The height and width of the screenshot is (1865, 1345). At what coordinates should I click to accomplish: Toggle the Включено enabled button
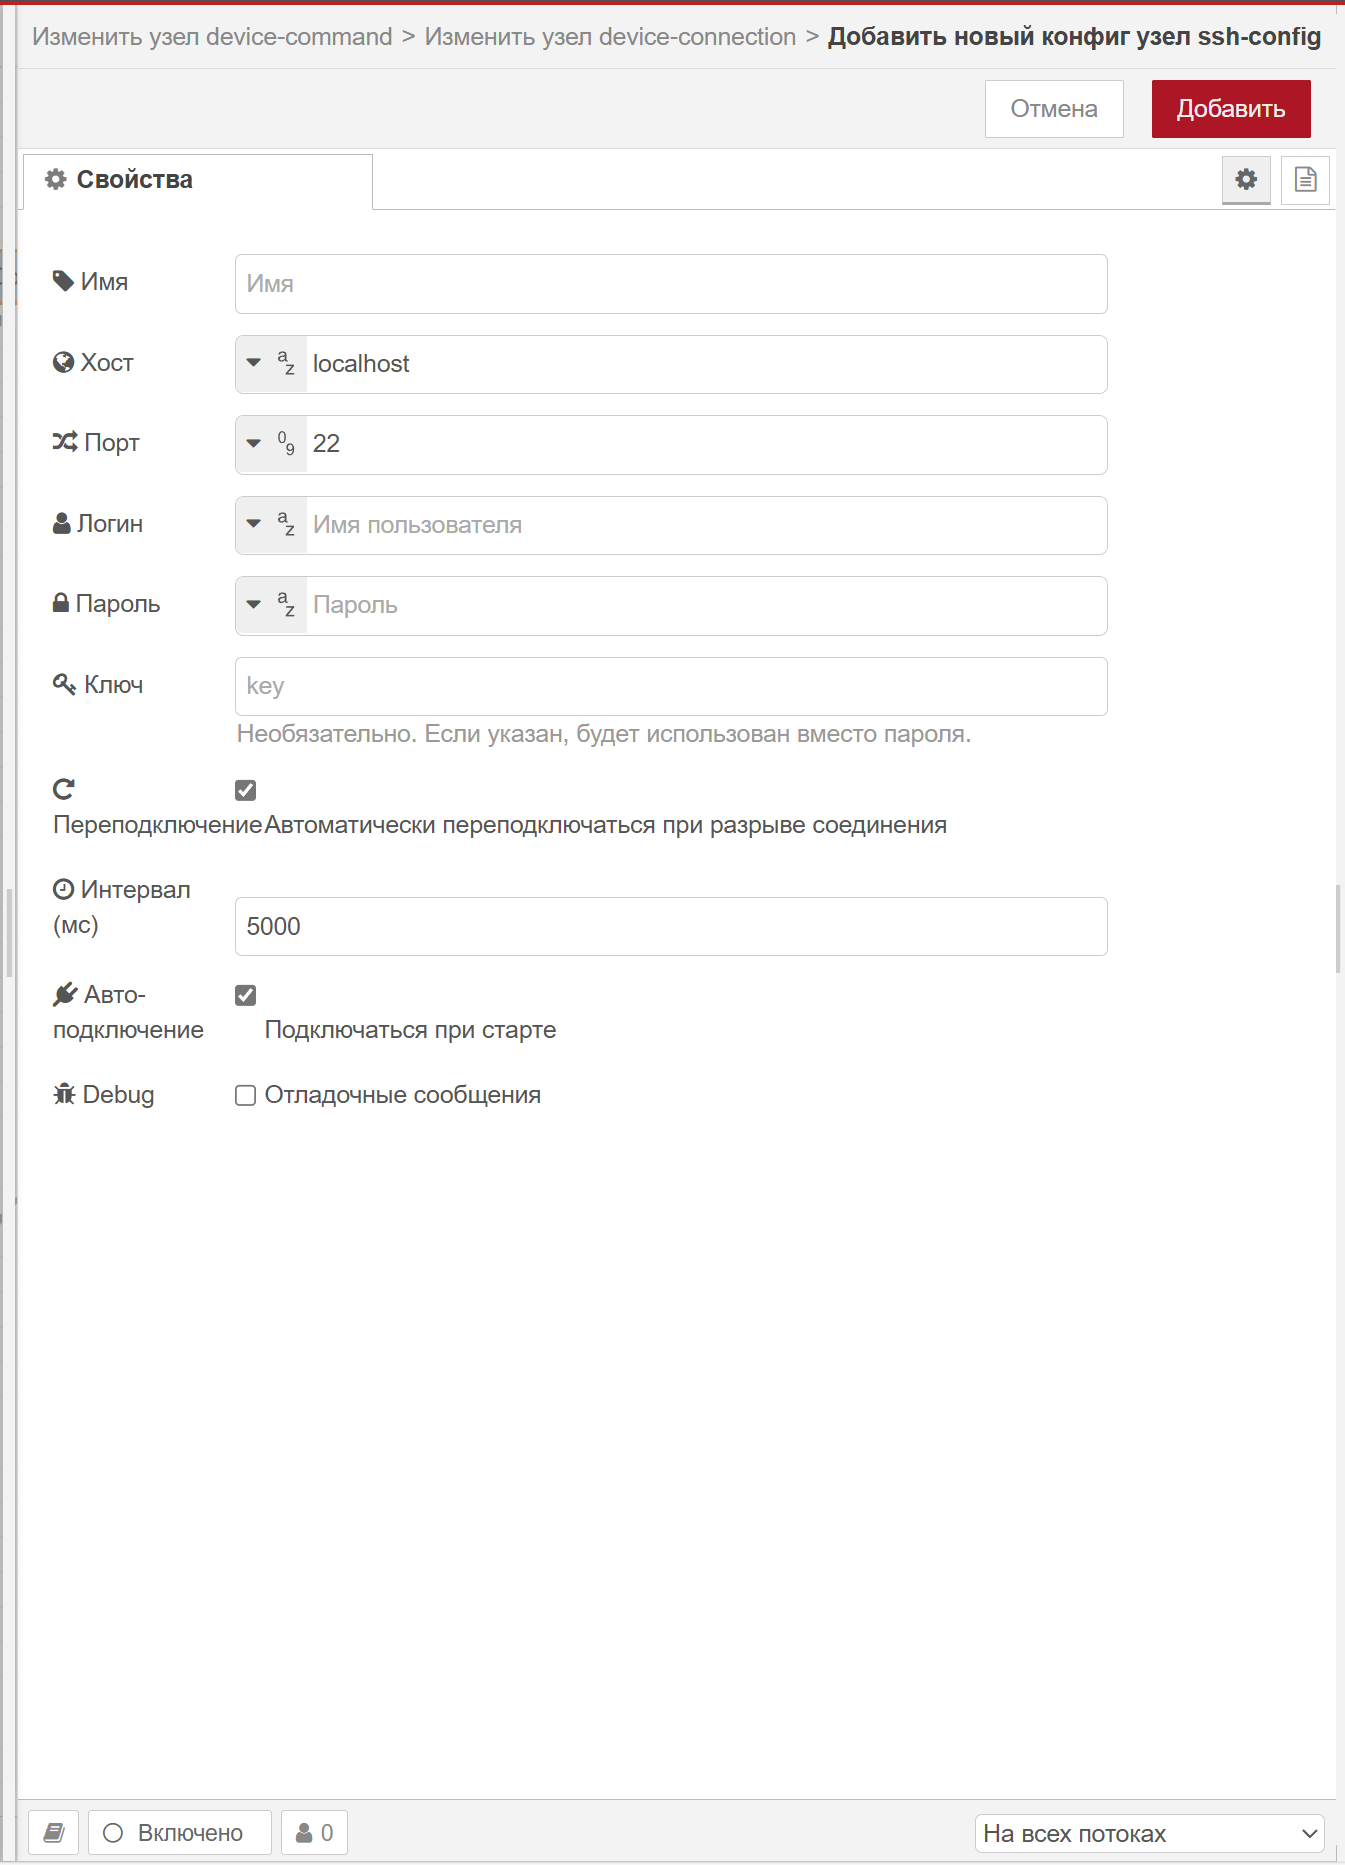180,1833
